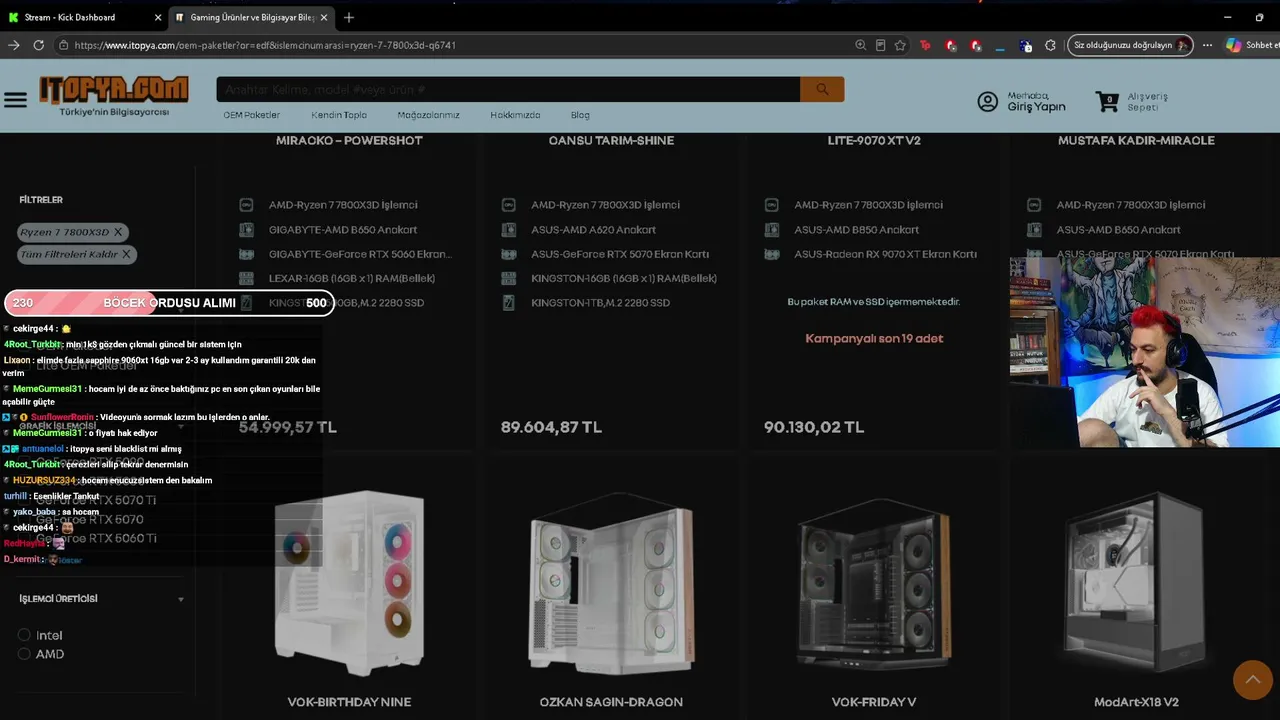Collapse the İşlemci Üreticisi filter section
This screenshot has height=720, width=1280.
[x=181, y=600]
